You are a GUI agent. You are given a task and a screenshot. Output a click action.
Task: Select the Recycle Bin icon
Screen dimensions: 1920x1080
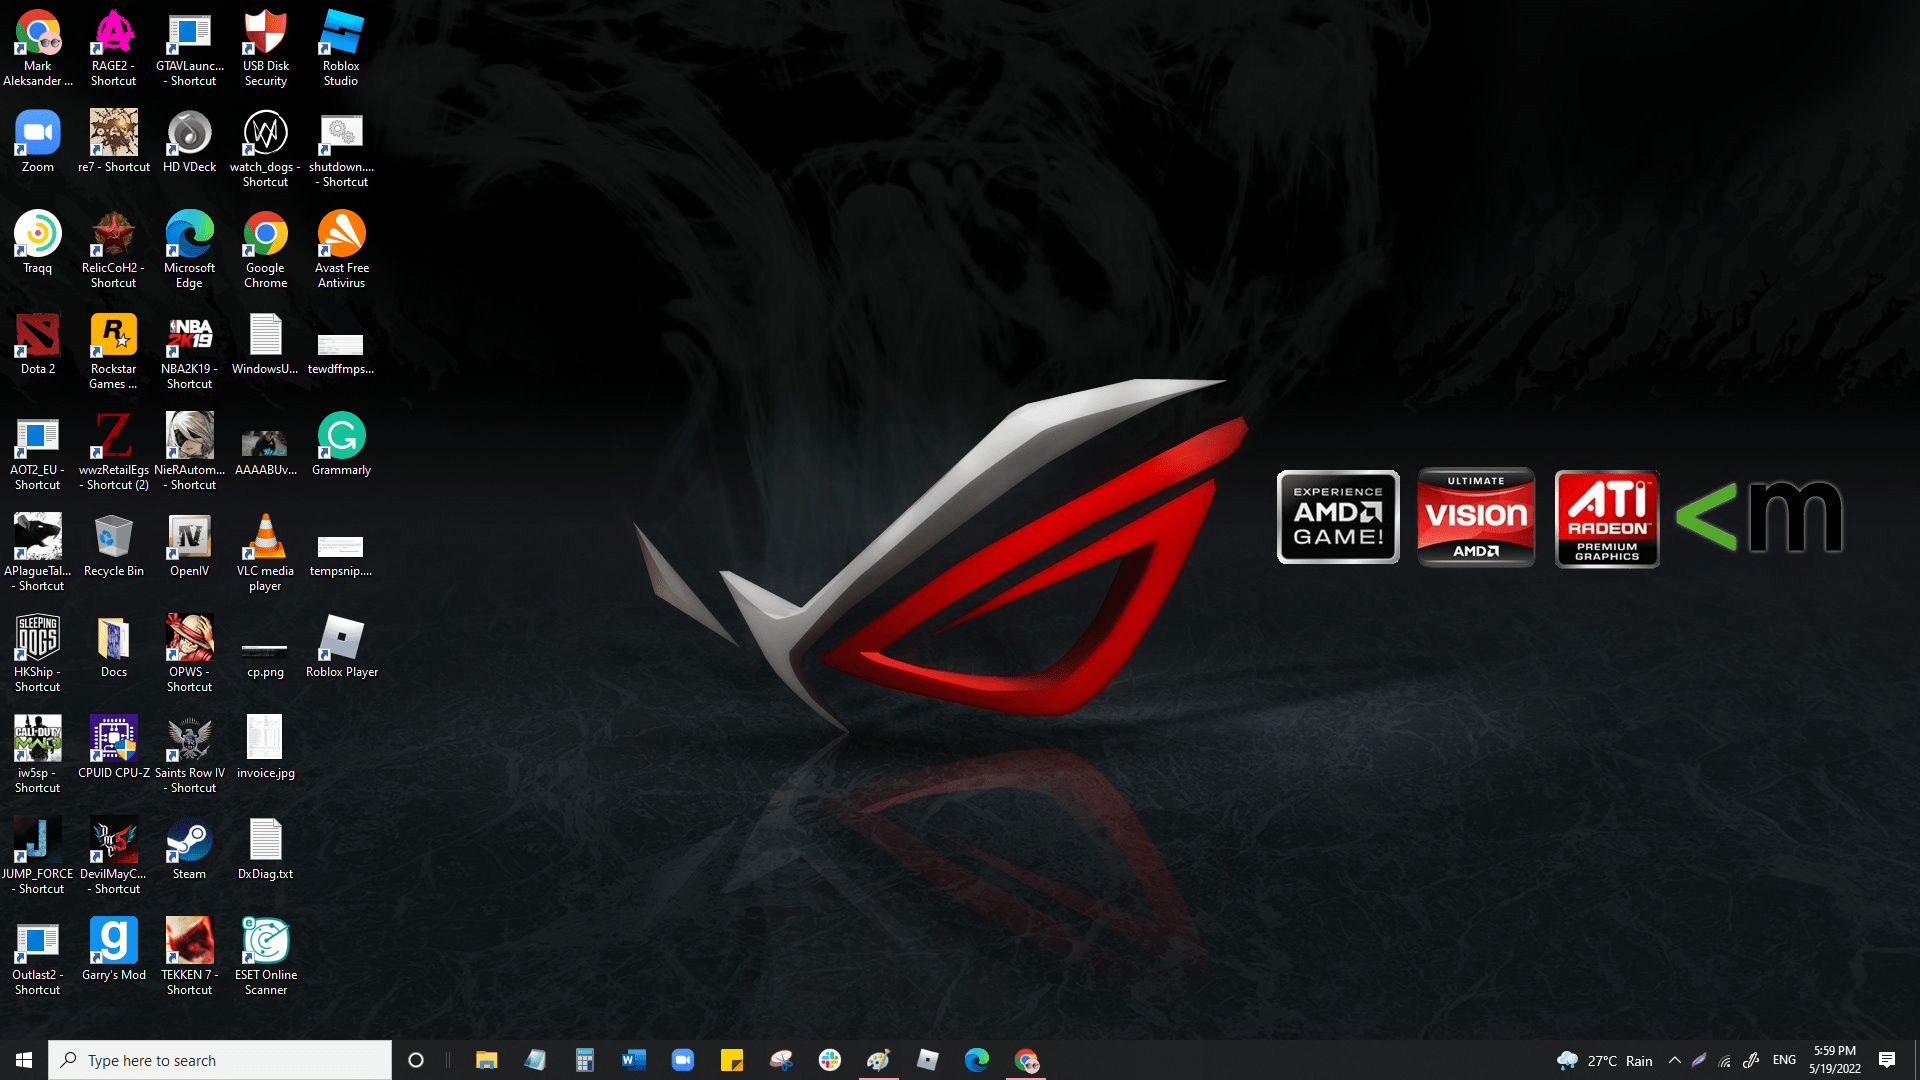(x=113, y=546)
